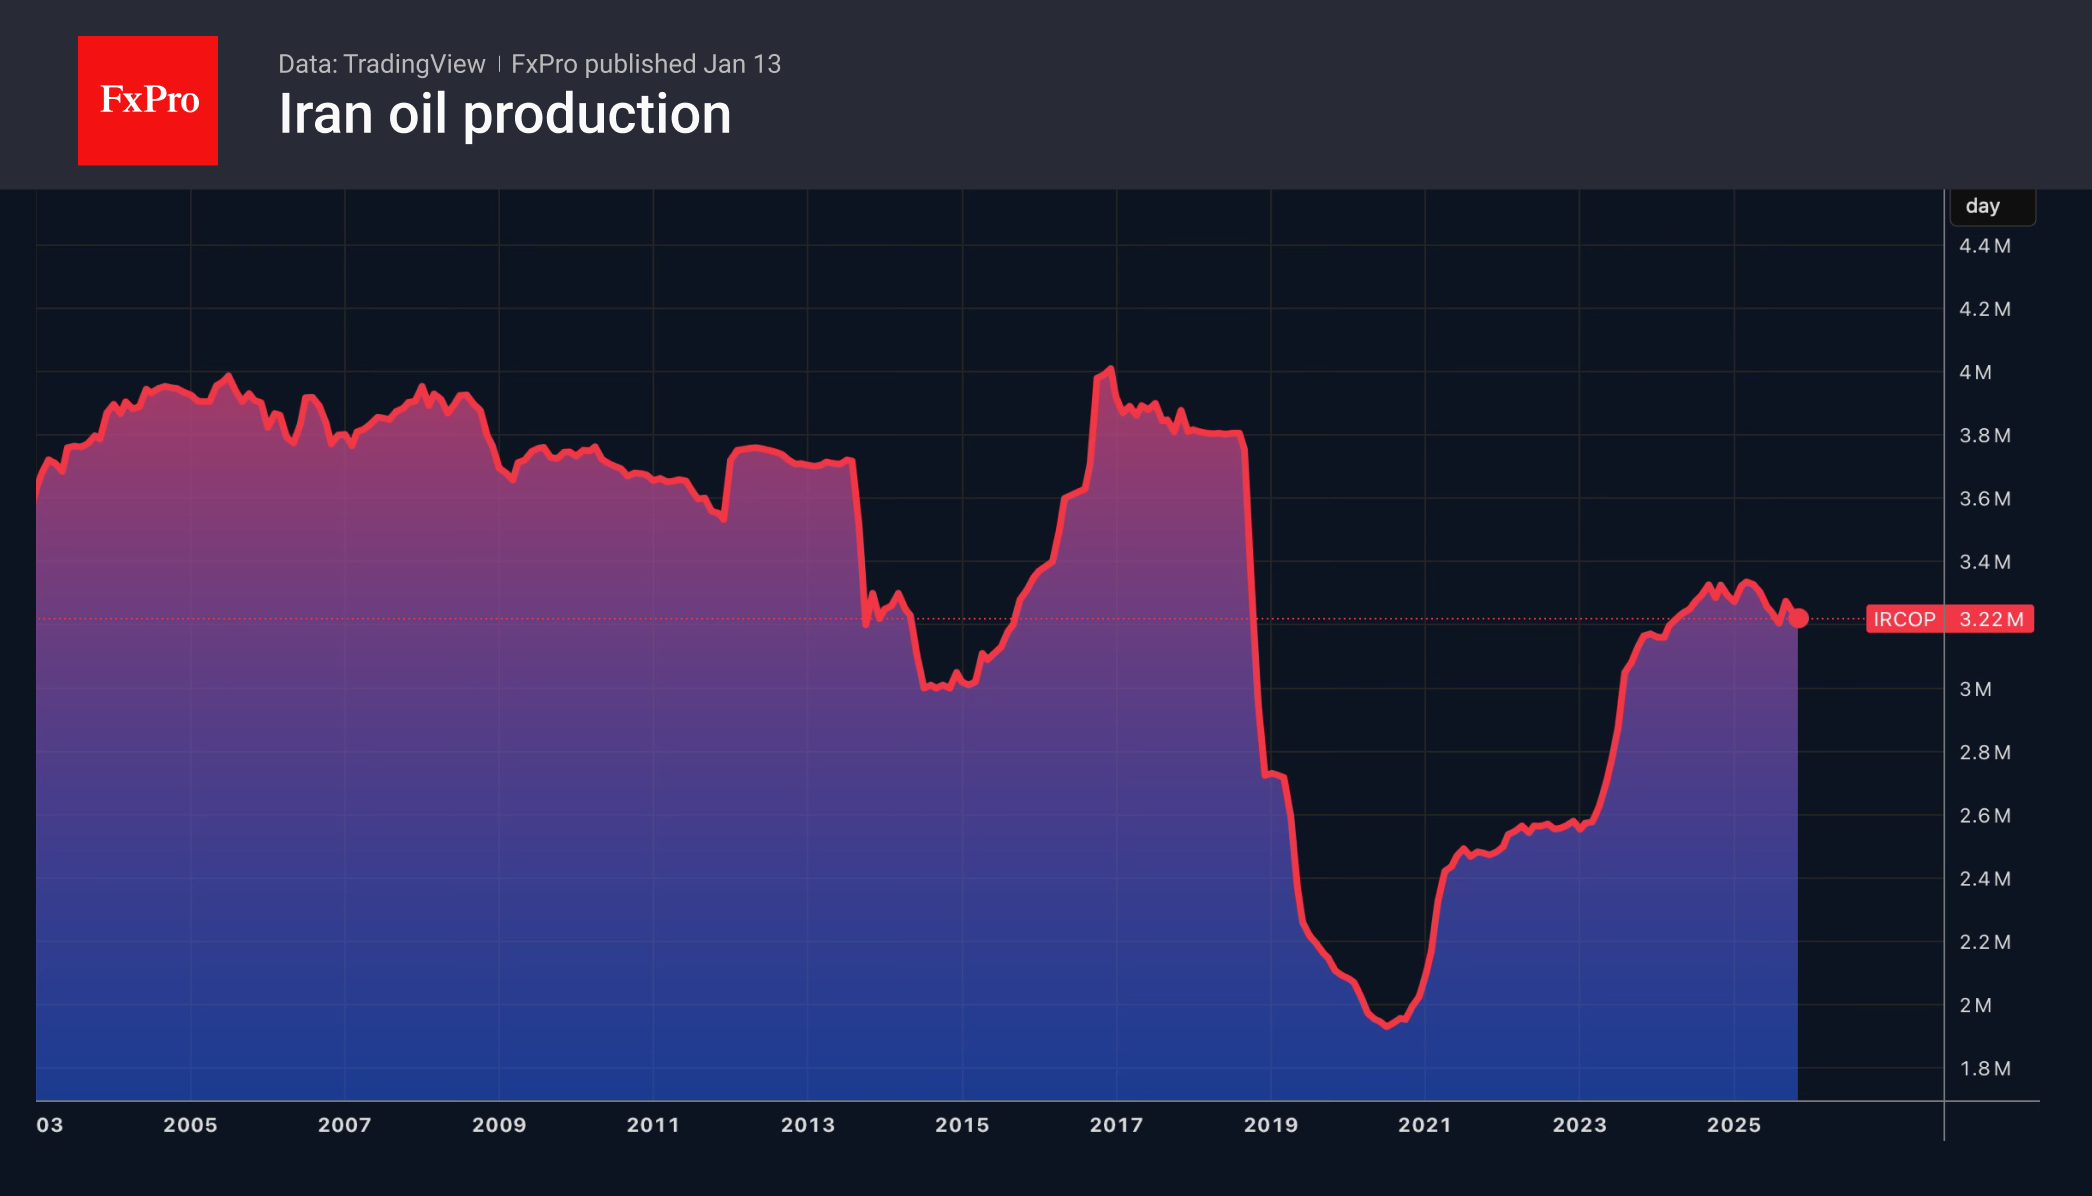
Task: Click the FxPro logo icon
Action: [x=147, y=99]
